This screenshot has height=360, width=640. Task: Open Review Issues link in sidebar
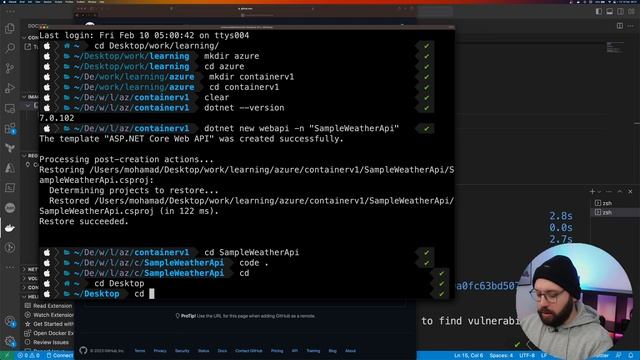47,342
